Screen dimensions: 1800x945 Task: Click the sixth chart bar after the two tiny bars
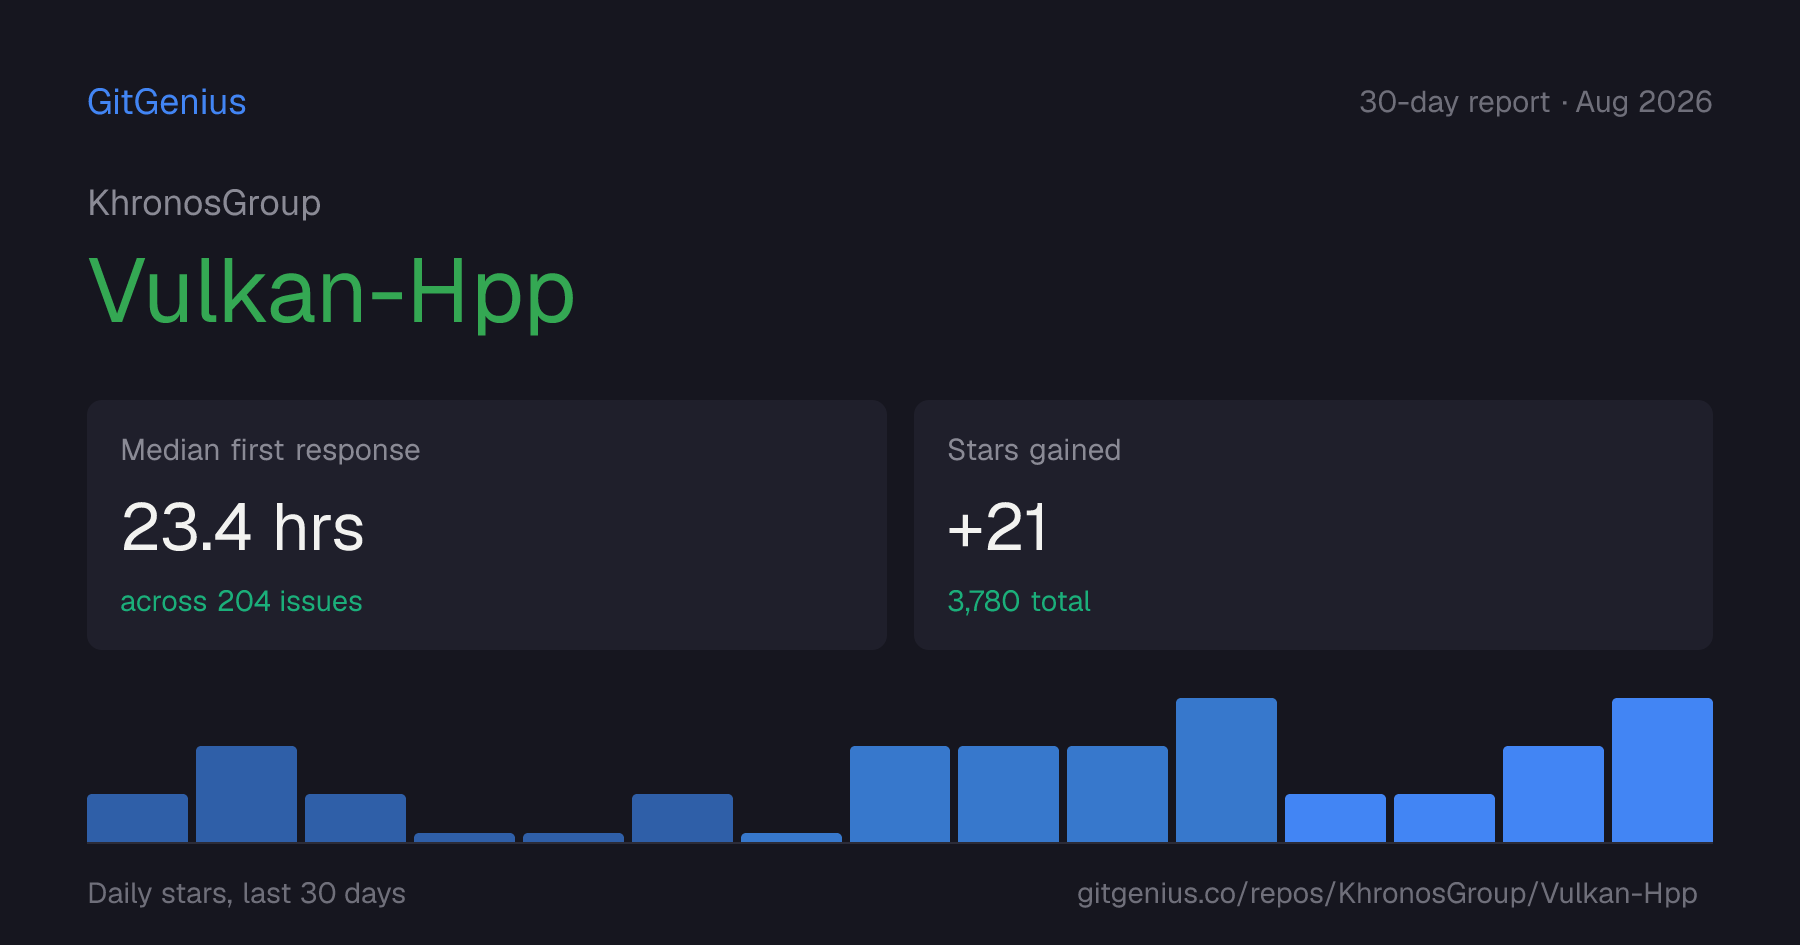pyautogui.click(x=682, y=818)
